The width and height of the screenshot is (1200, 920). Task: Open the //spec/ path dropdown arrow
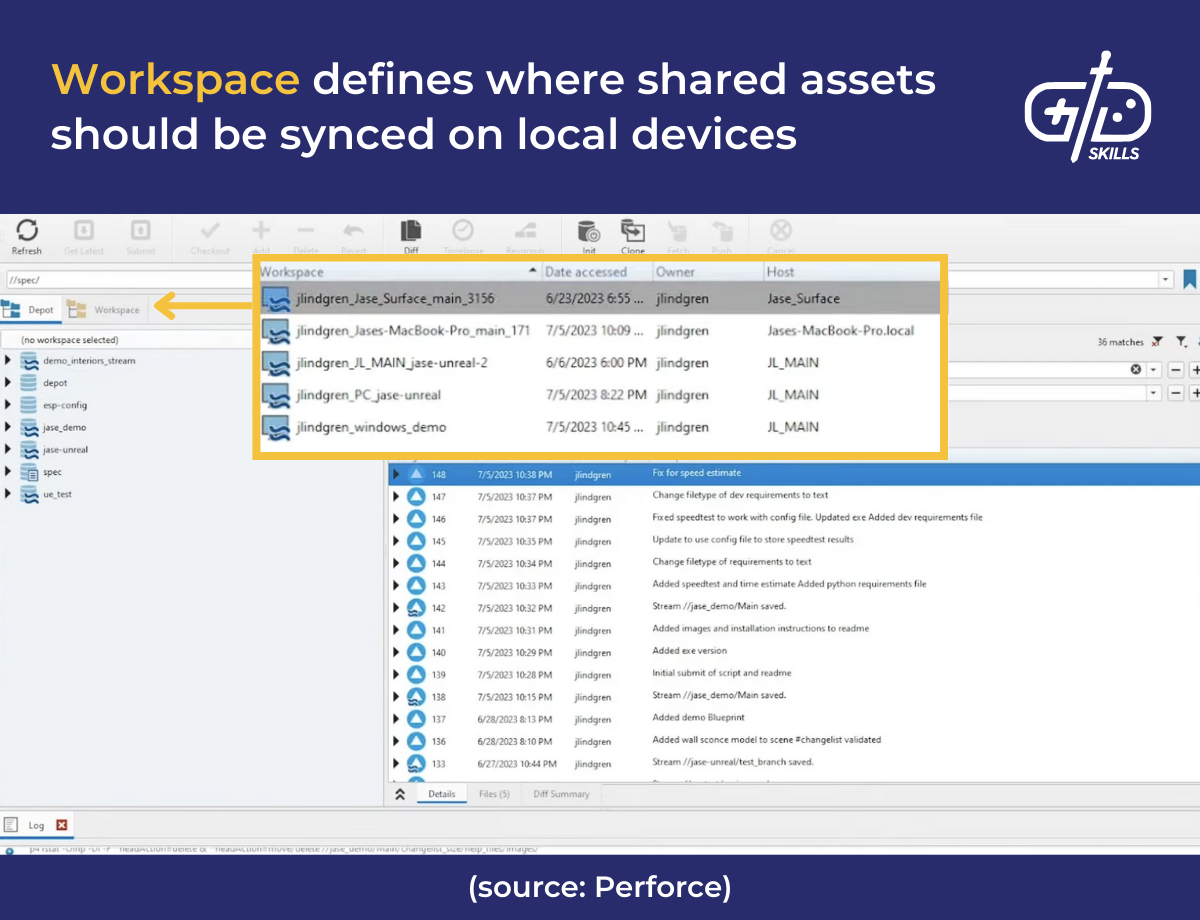1167,277
